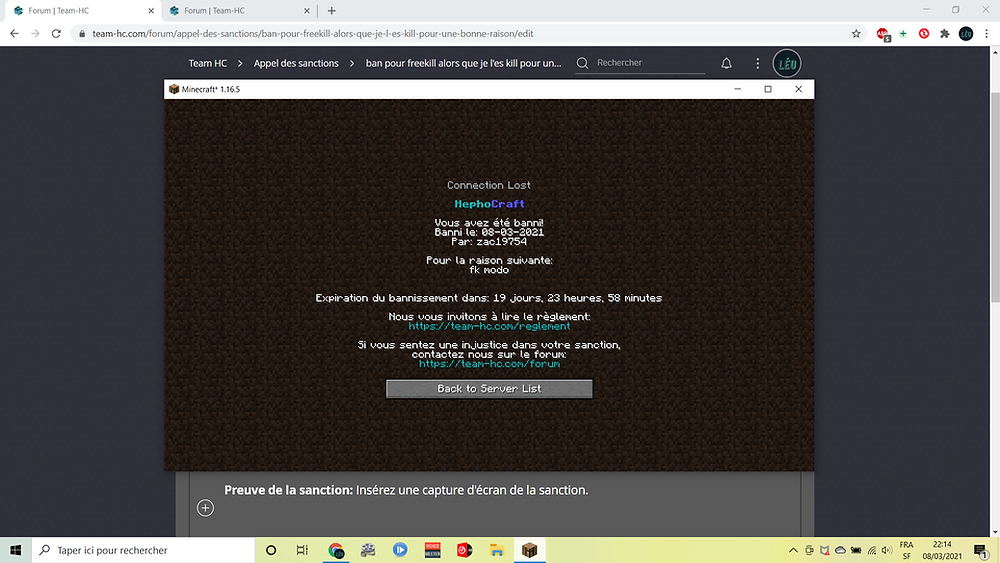Open the clock showing 22:14
The height and width of the screenshot is (563, 1000).
tap(942, 550)
